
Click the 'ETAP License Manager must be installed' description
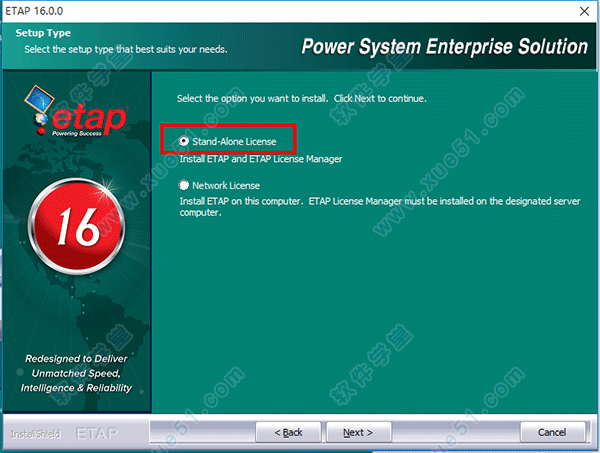380,207
